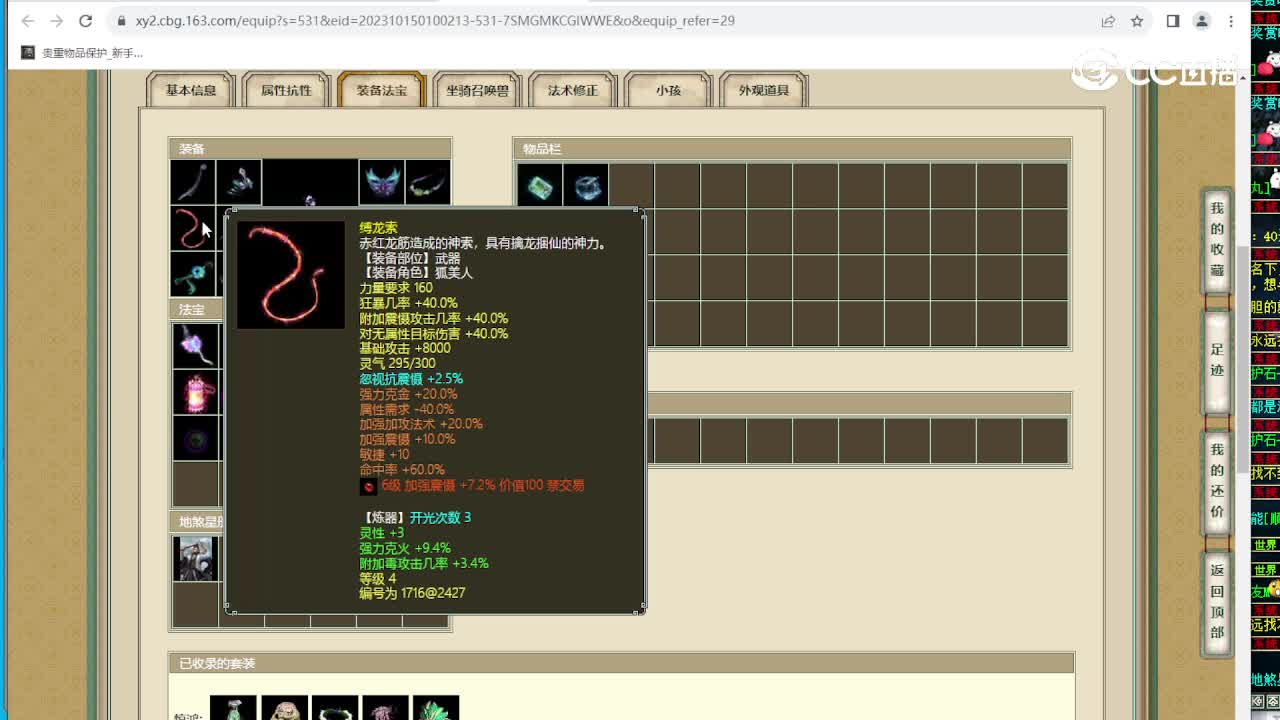Switch to the 外观道具 tab
Viewport: 1280px width, 720px height.
pyautogui.click(x=764, y=90)
